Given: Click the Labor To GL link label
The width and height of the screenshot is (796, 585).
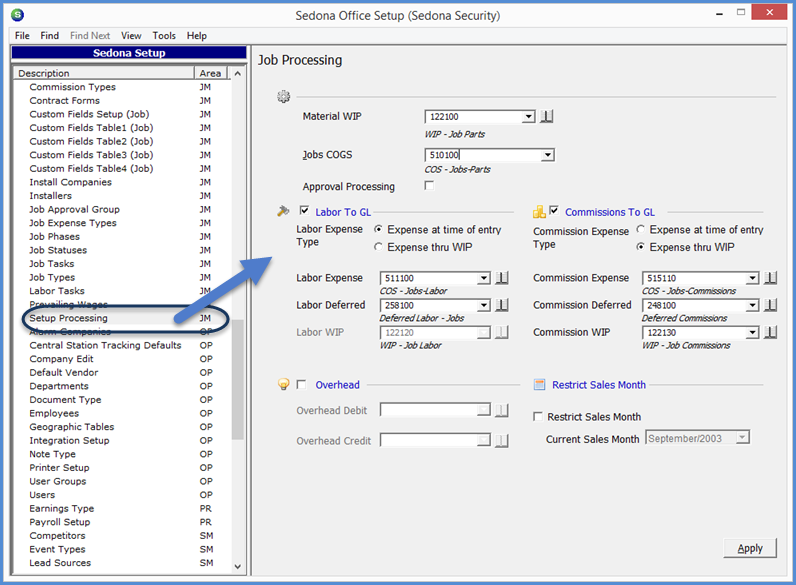Looking at the screenshot, I should pyautogui.click(x=343, y=212).
